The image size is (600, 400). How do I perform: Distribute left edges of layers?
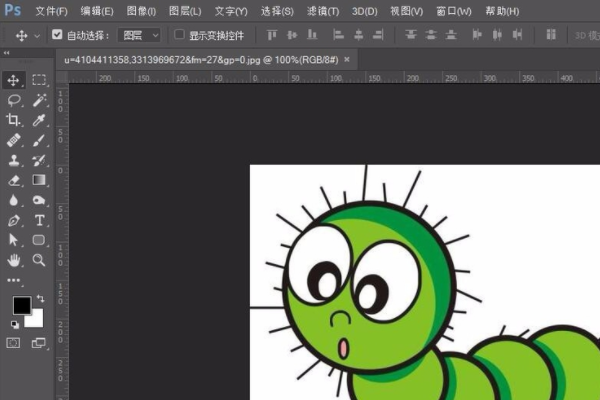[477, 35]
